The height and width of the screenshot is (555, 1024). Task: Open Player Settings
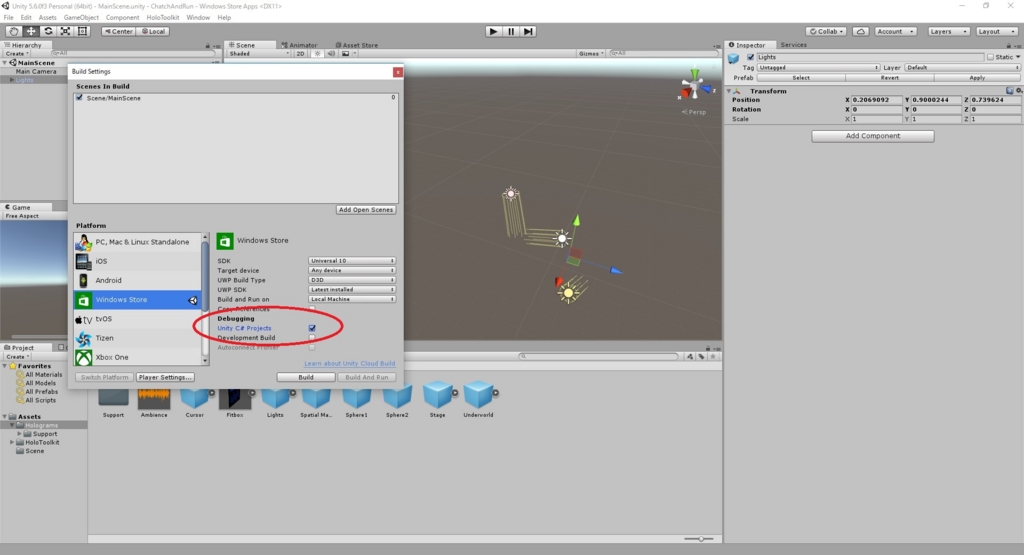coord(165,377)
